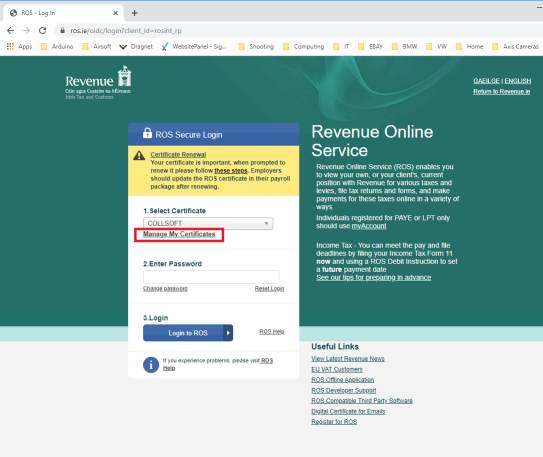Screen dimensions: 543x457
Task: Expand the COLLSOFT certificate dropdown
Action: click(208, 223)
